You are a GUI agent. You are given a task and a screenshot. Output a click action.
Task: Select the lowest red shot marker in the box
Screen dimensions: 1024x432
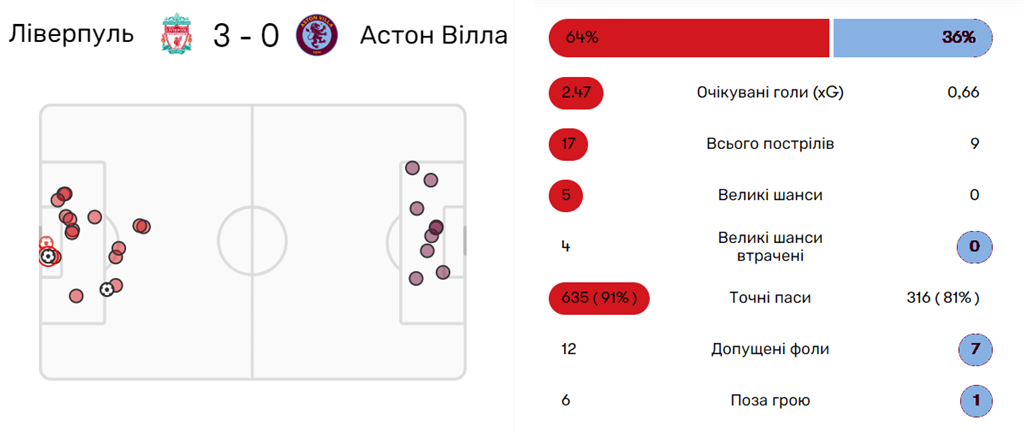point(76,295)
